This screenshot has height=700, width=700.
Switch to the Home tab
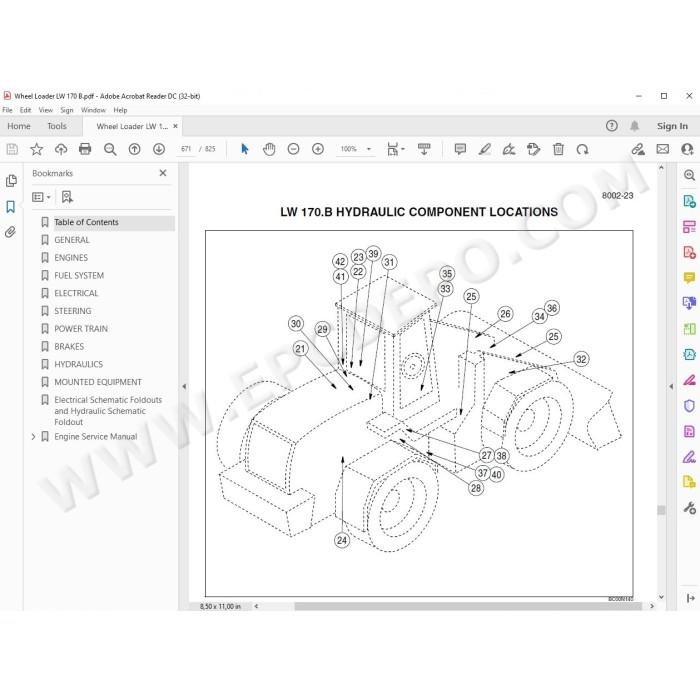19,126
